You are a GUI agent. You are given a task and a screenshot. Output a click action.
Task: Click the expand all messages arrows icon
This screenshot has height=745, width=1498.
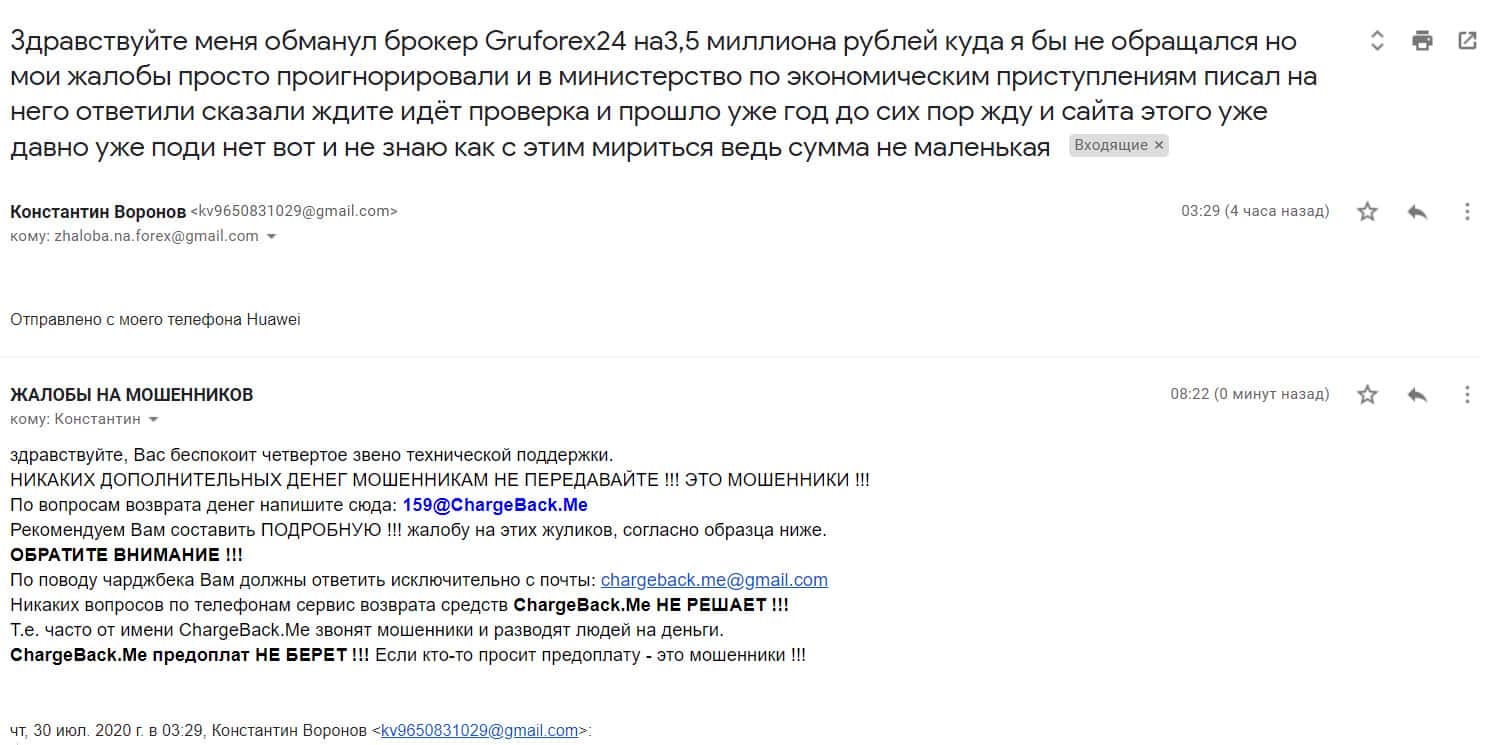(x=1377, y=41)
